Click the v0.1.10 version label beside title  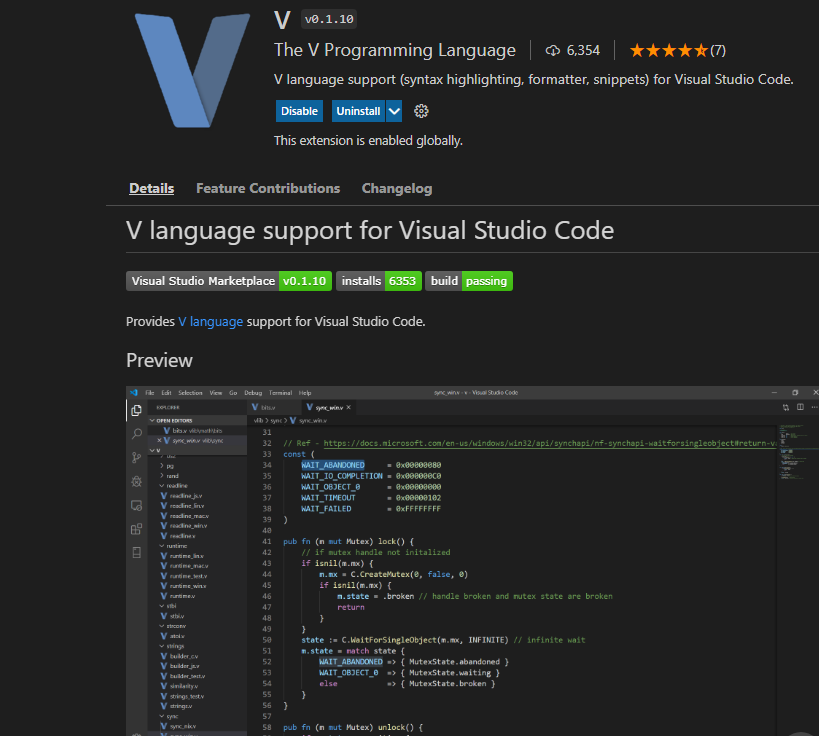tap(329, 19)
